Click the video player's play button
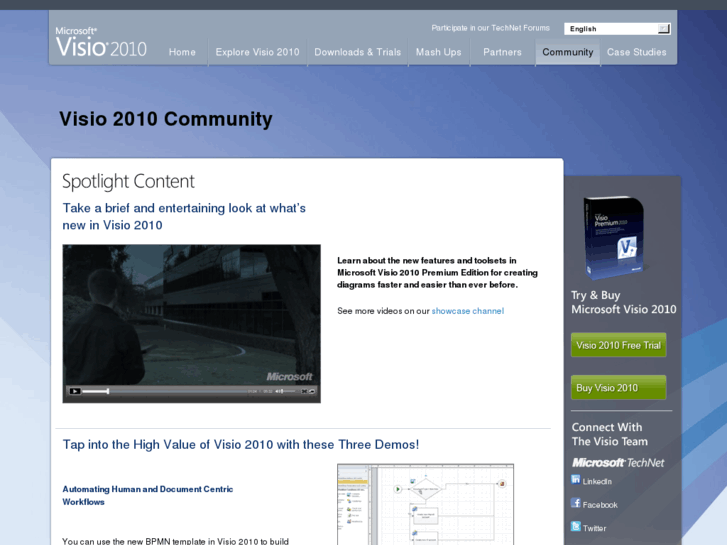 75,391
